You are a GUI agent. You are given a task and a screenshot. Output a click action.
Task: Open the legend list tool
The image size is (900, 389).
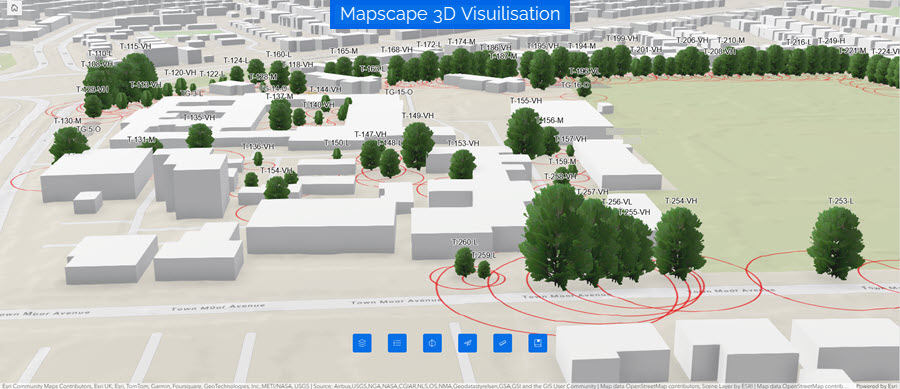tap(397, 343)
